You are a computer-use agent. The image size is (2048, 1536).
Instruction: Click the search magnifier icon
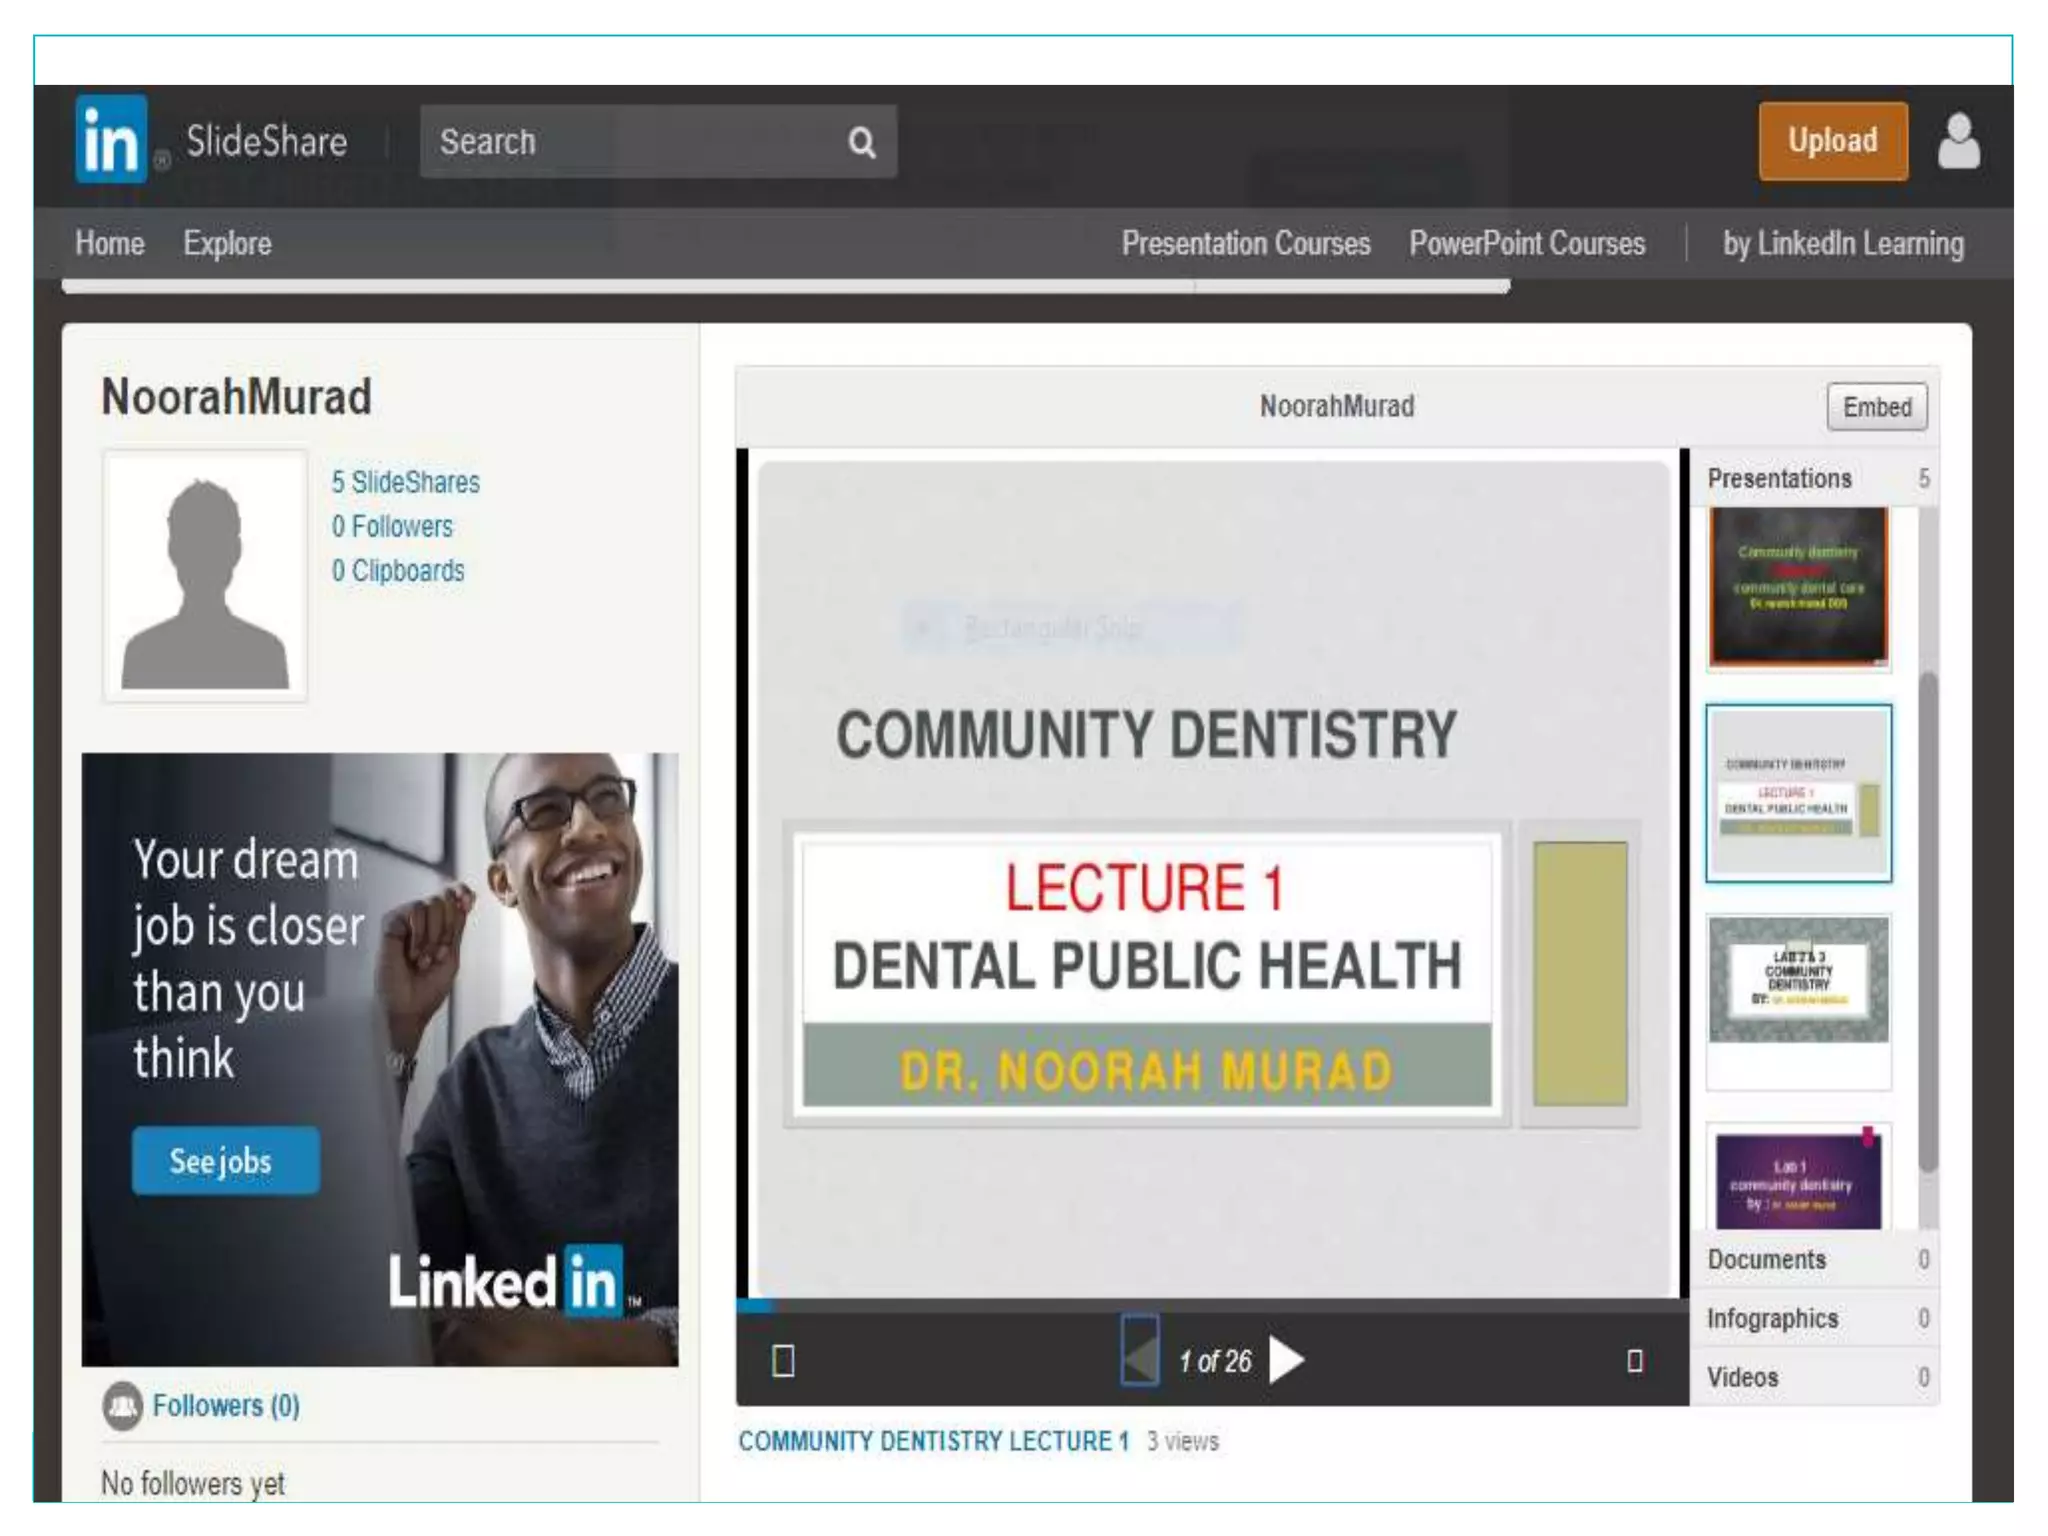(861, 143)
